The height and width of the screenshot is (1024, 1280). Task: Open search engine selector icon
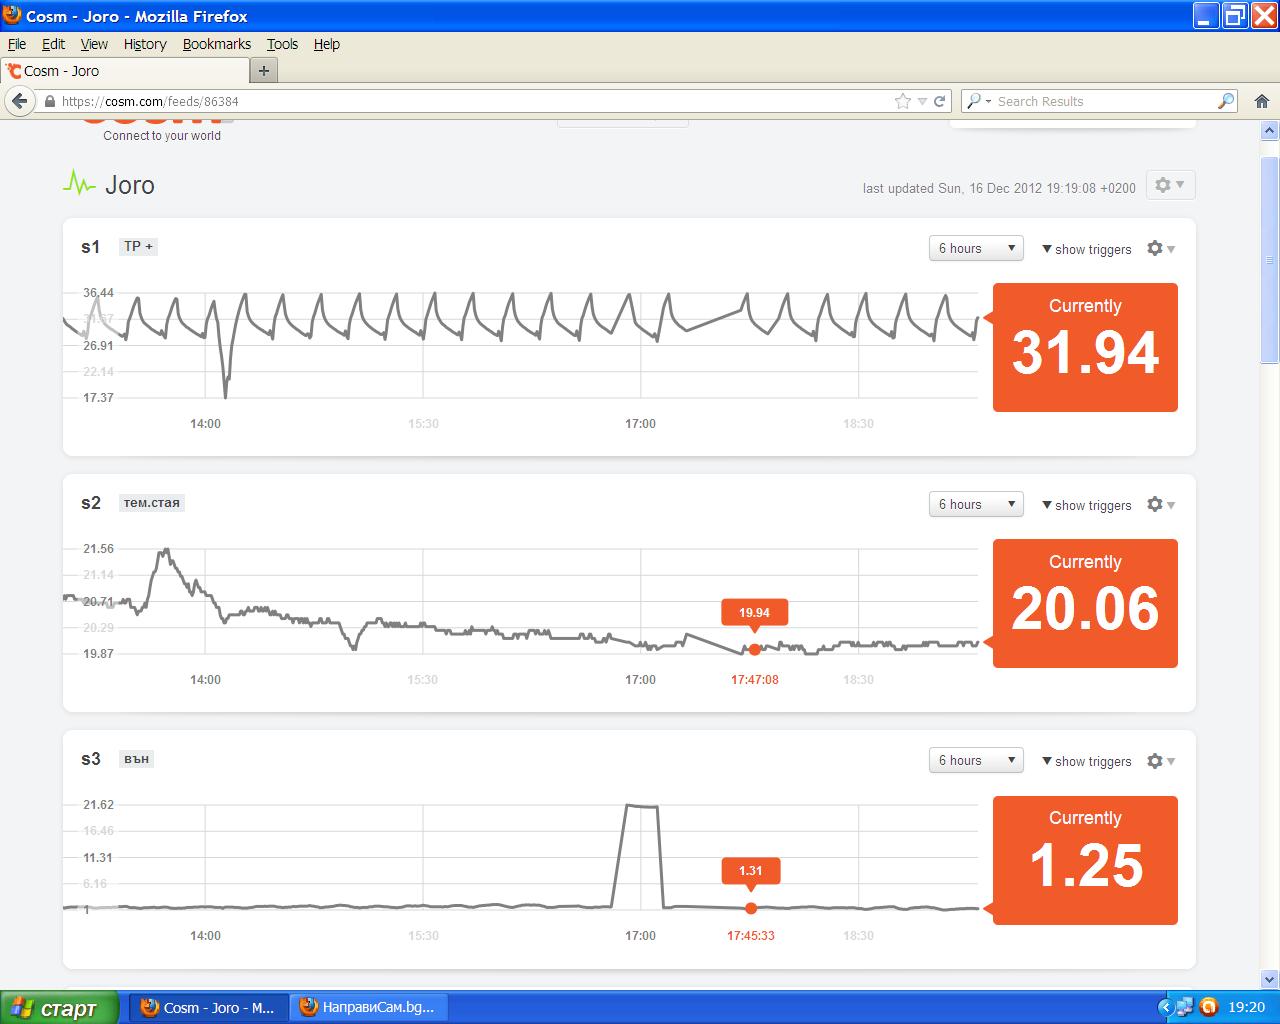[978, 101]
